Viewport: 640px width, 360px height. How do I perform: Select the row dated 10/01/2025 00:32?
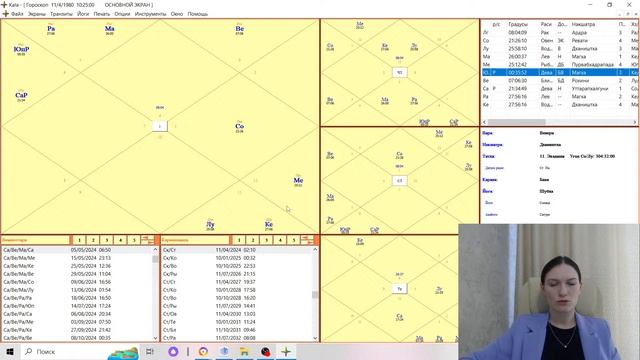pyautogui.click(x=237, y=258)
